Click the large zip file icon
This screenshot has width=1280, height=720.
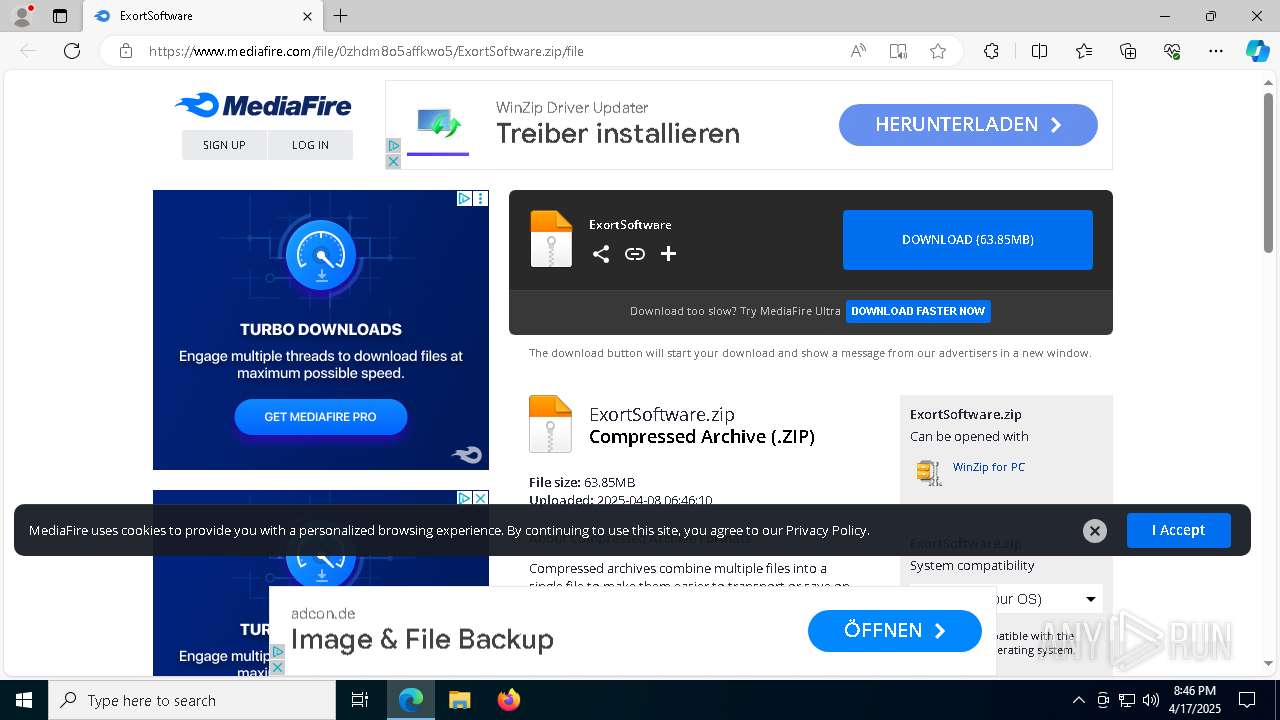tap(550, 424)
